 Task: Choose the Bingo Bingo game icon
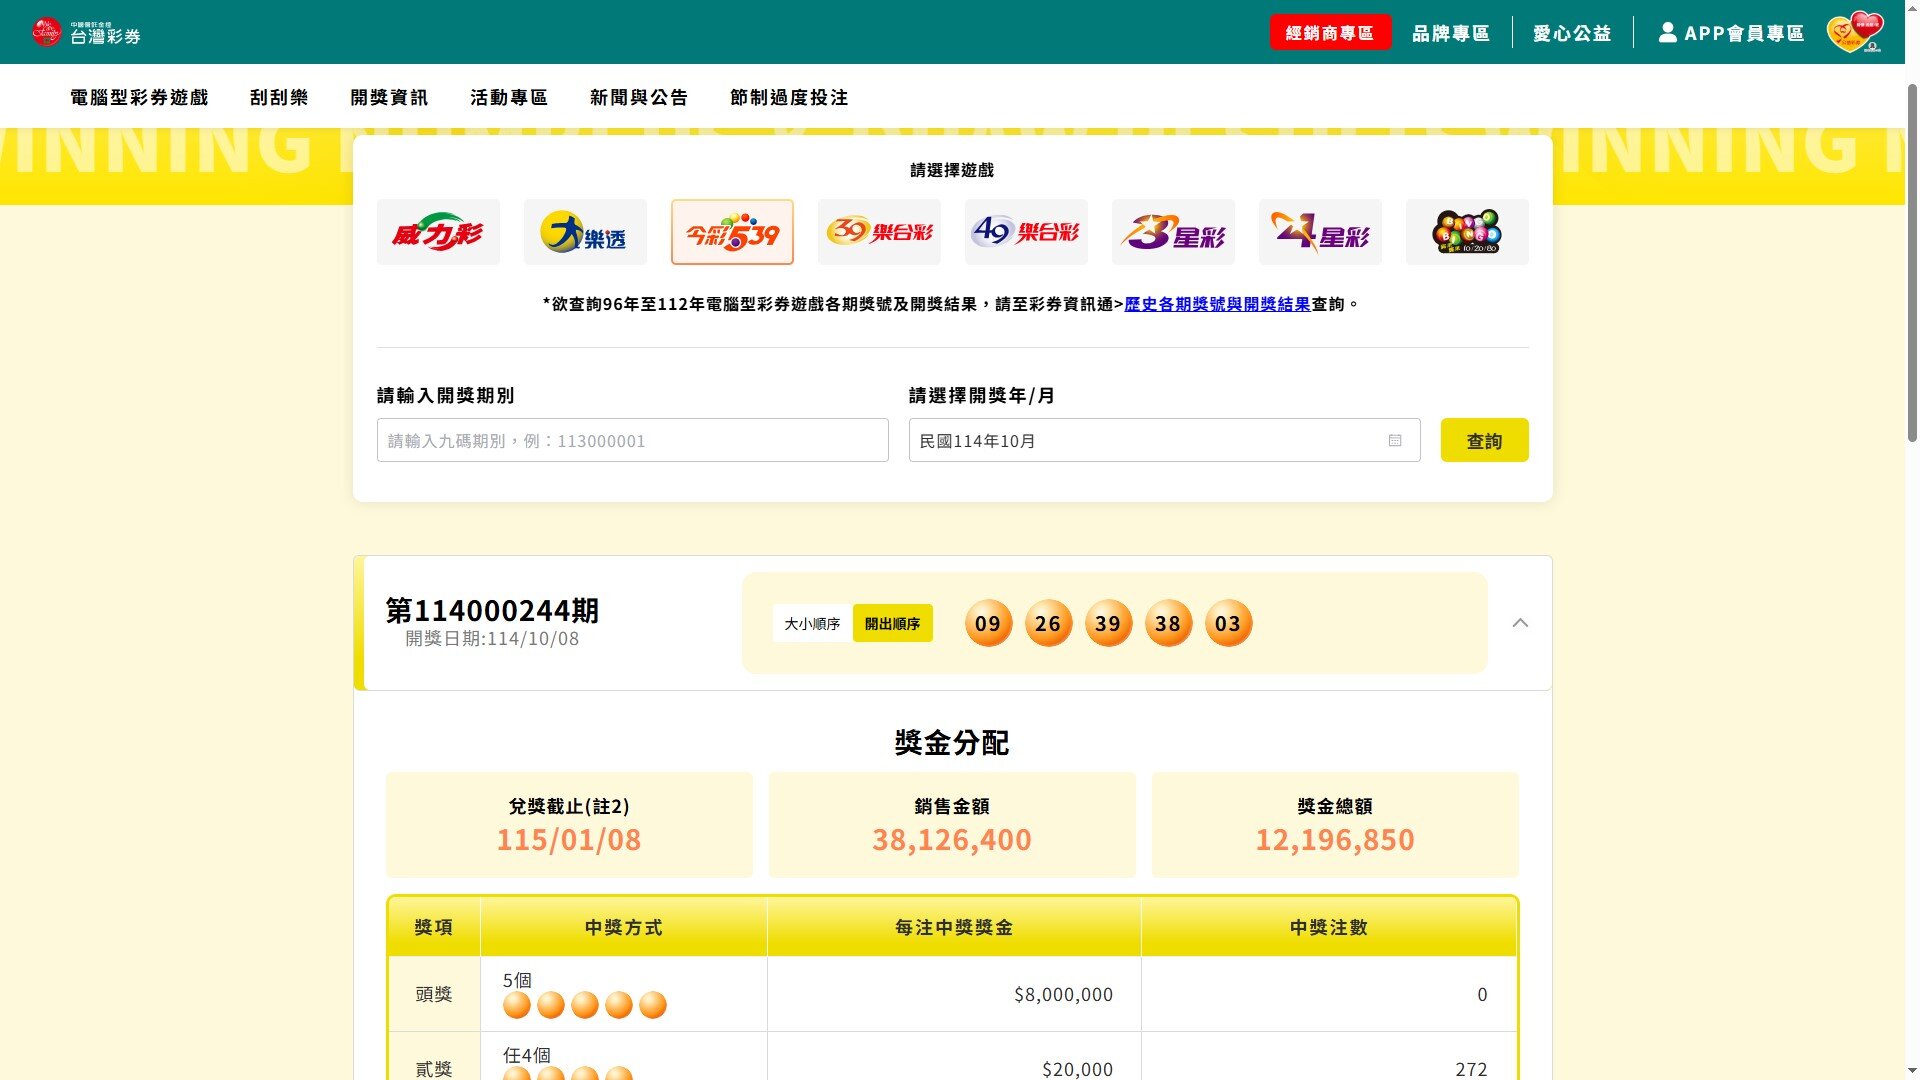point(1467,232)
